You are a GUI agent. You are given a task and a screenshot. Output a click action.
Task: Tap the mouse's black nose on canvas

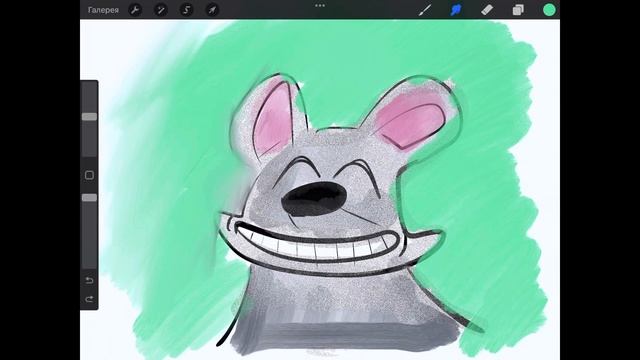click(313, 199)
